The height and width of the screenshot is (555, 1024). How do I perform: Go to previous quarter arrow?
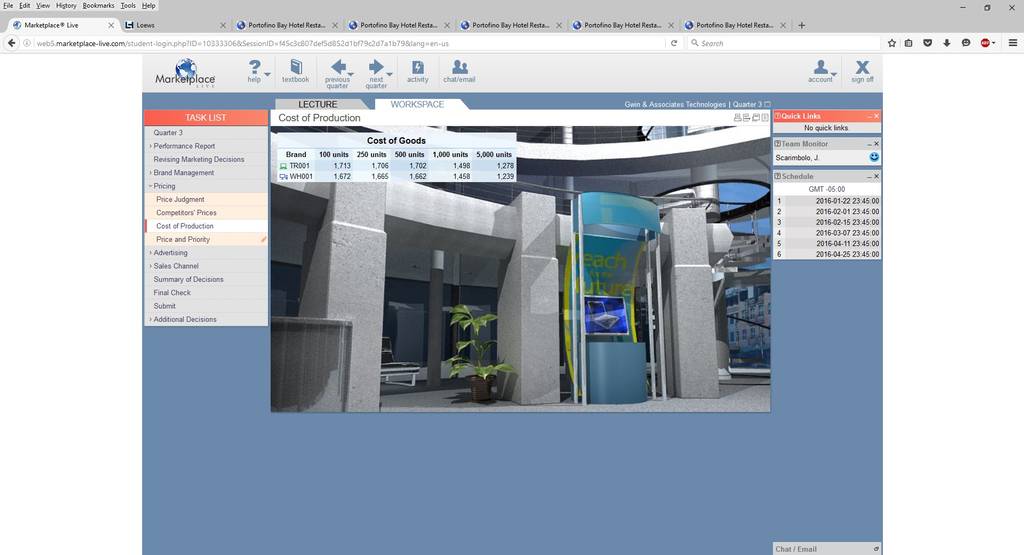(x=338, y=67)
